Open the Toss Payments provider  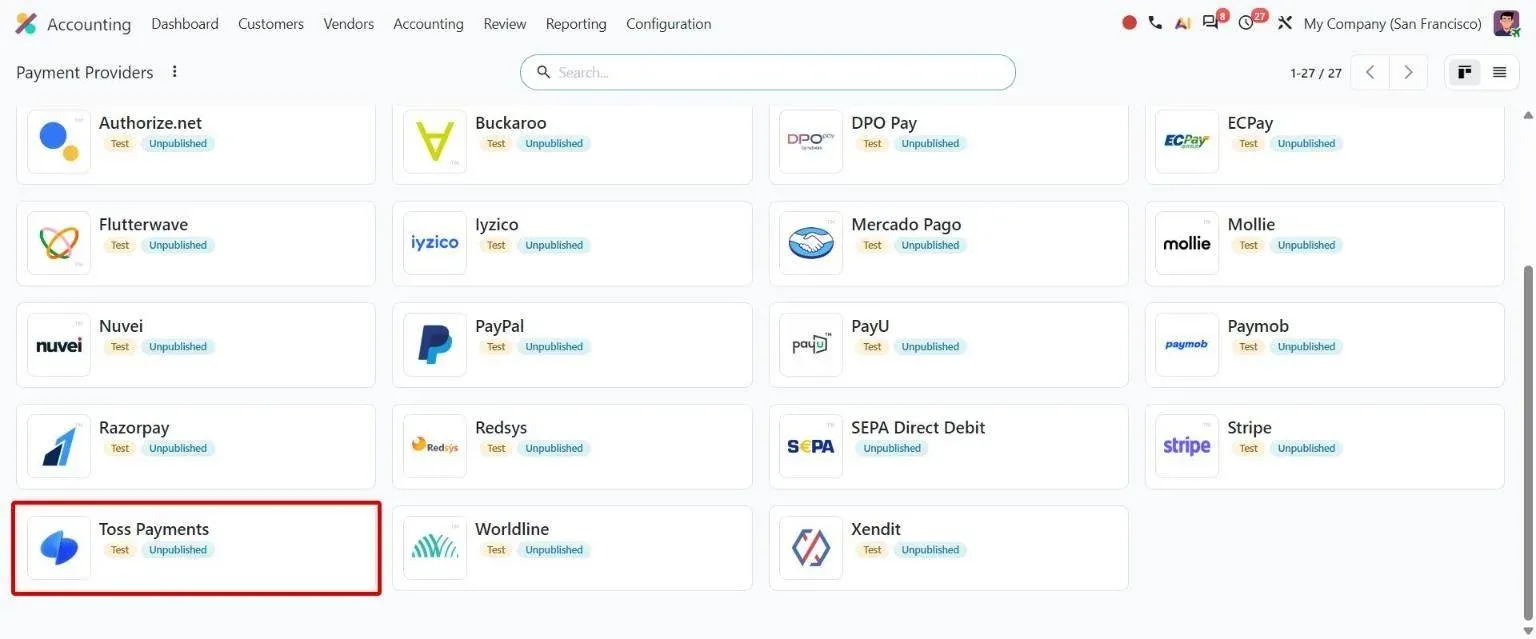point(196,548)
